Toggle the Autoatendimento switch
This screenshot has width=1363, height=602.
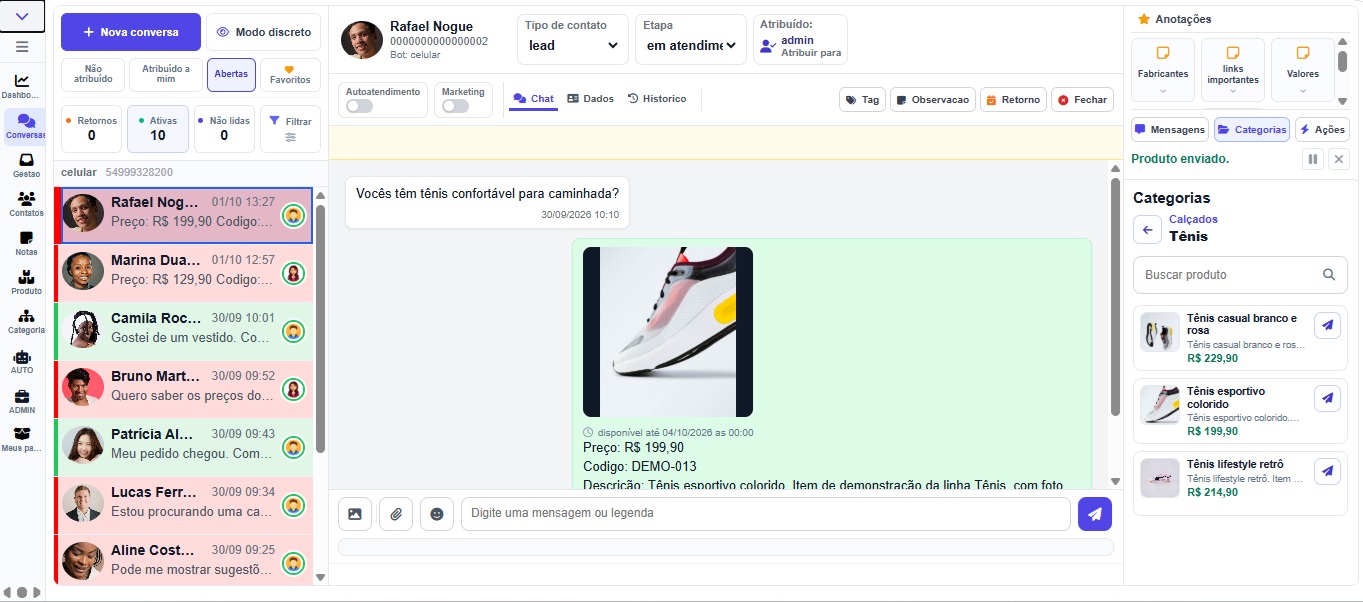(x=359, y=106)
